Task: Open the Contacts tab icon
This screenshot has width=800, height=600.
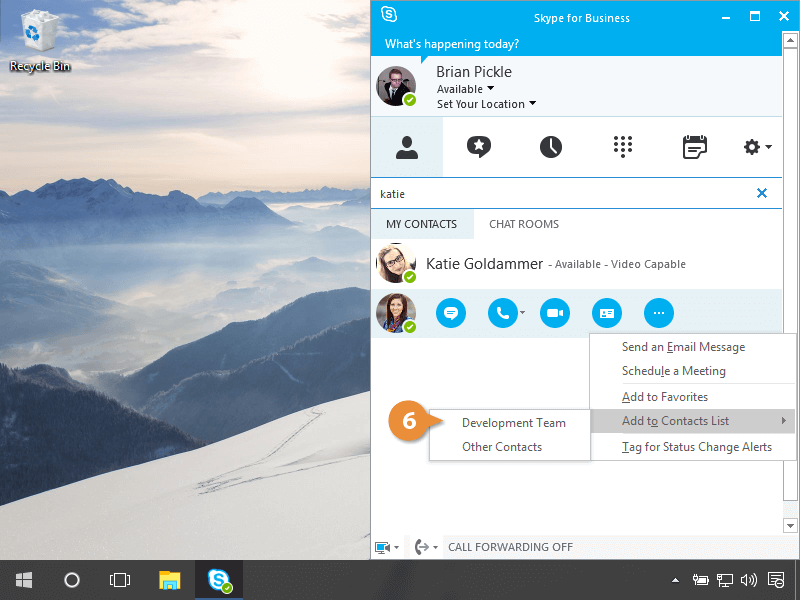Action: pos(406,147)
